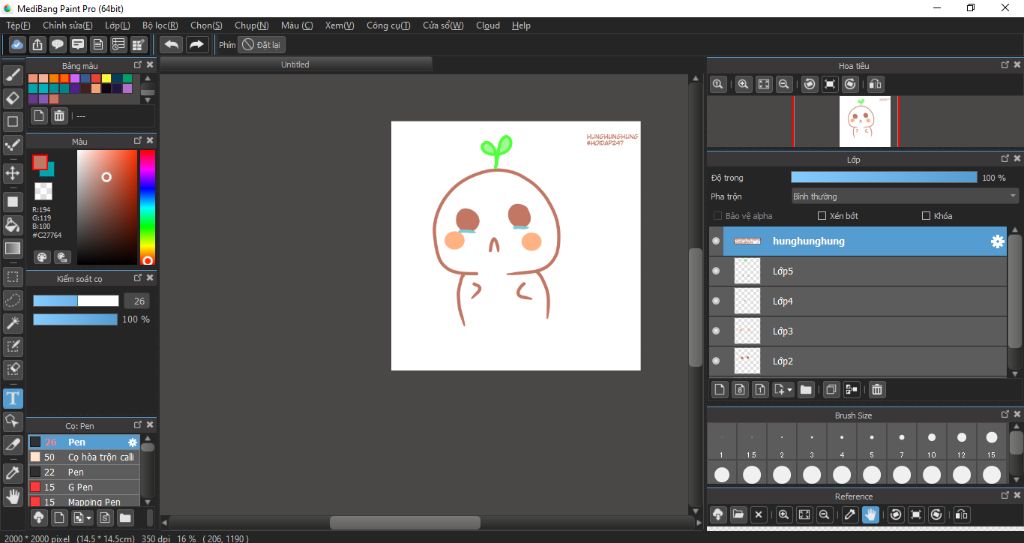Click the Undo arrow in toolbar
This screenshot has width=1024, height=543.
click(x=172, y=44)
